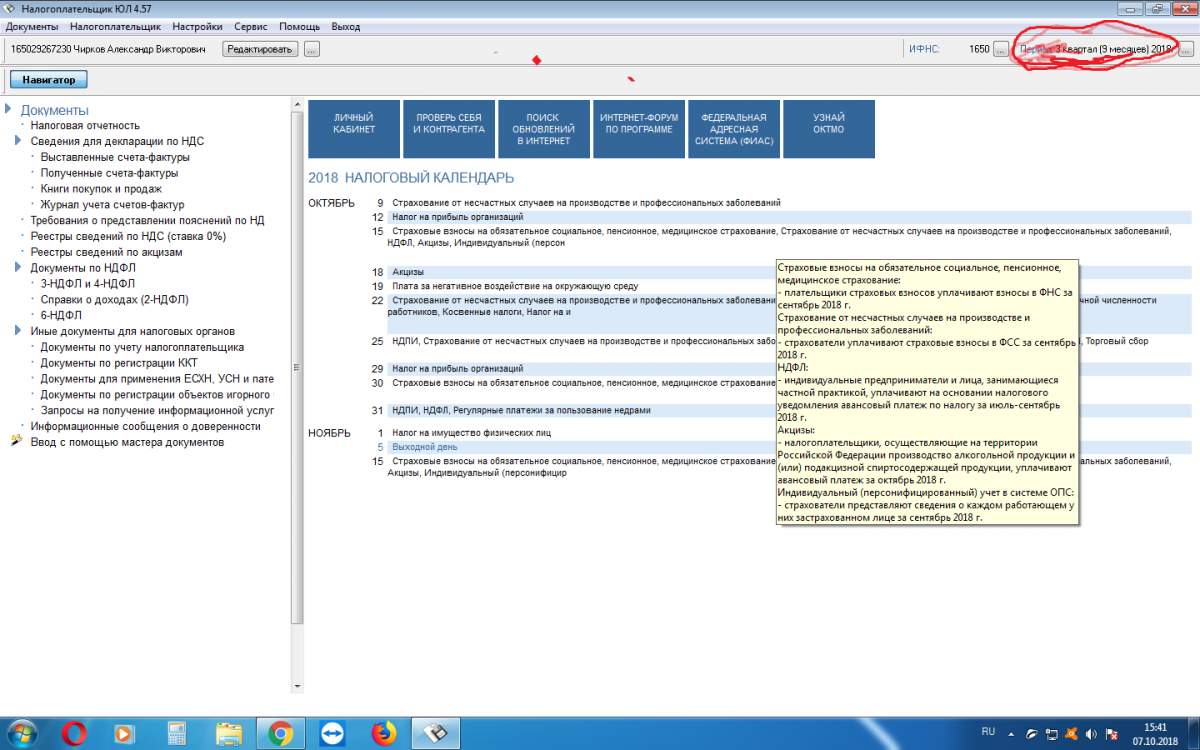The image size is (1200, 750).
Task: Open the file explorer taskbar icon
Action: click(x=229, y=734)
